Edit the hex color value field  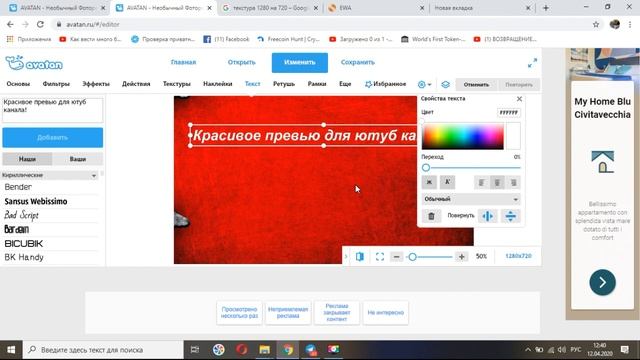509,112
